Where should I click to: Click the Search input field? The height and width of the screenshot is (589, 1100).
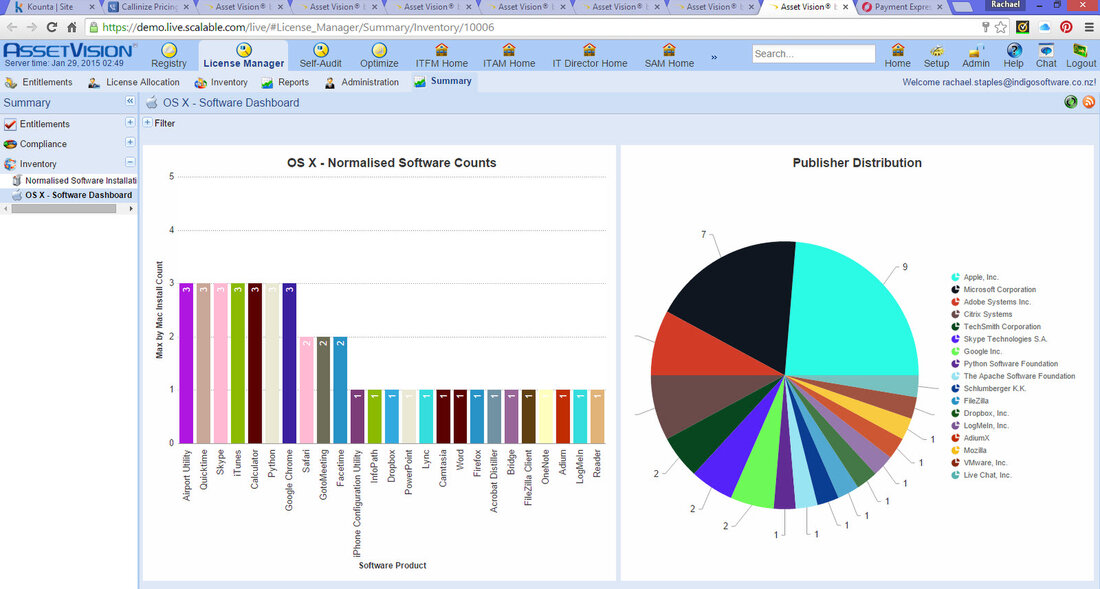click(x=812, y=53)
